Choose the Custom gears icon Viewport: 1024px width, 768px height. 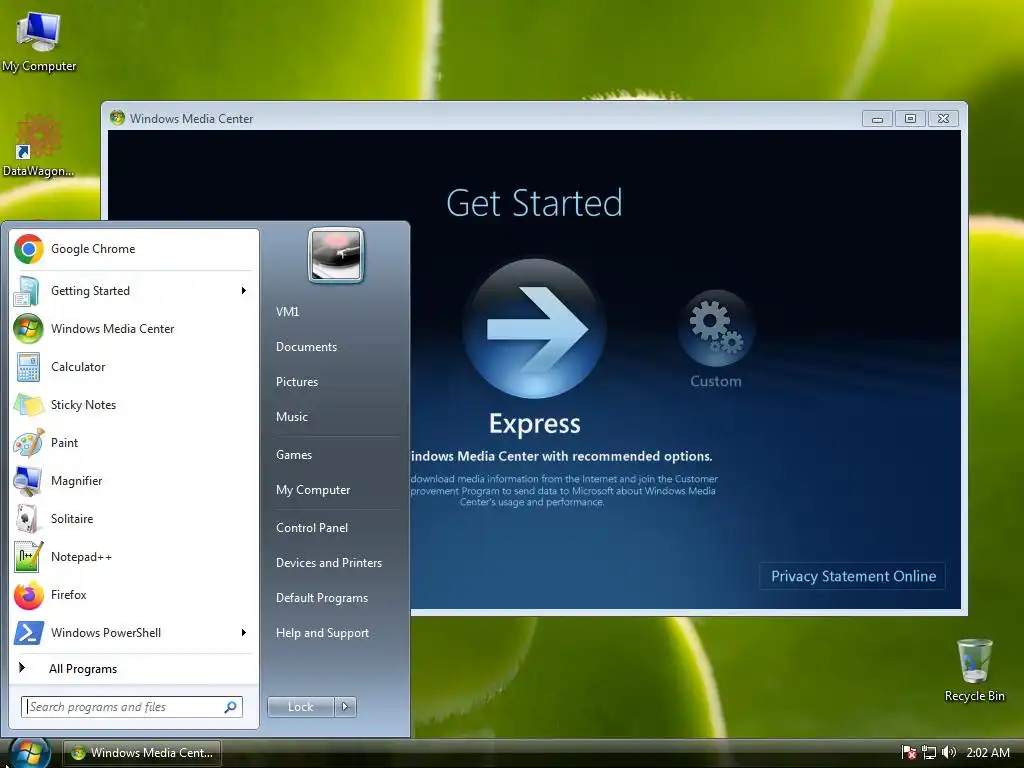[716, 327]
